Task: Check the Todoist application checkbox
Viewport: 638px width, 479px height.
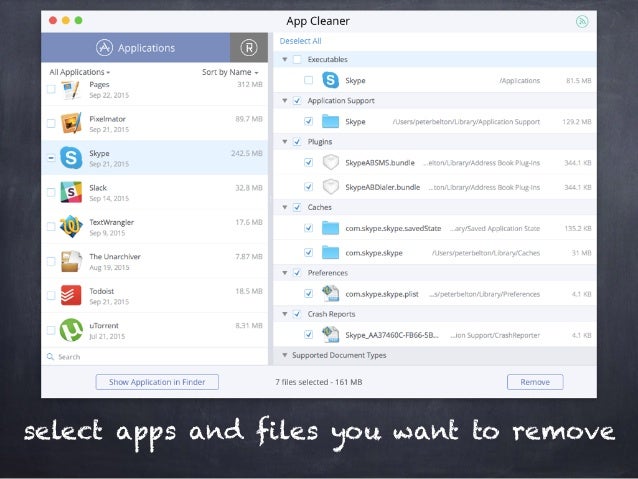Action: pos(51,295)
